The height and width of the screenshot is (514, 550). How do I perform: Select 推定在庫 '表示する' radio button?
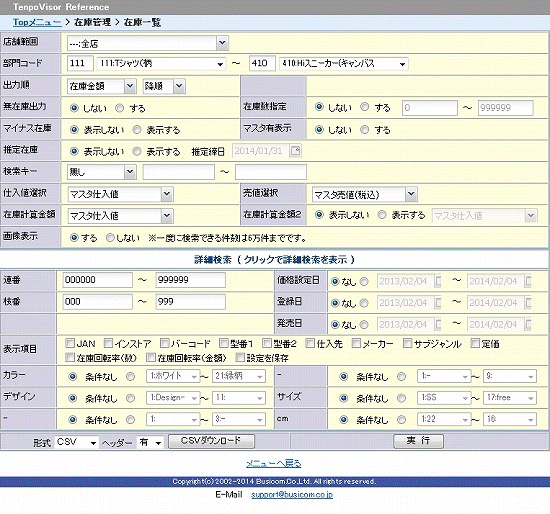click(x=137, y=152)
